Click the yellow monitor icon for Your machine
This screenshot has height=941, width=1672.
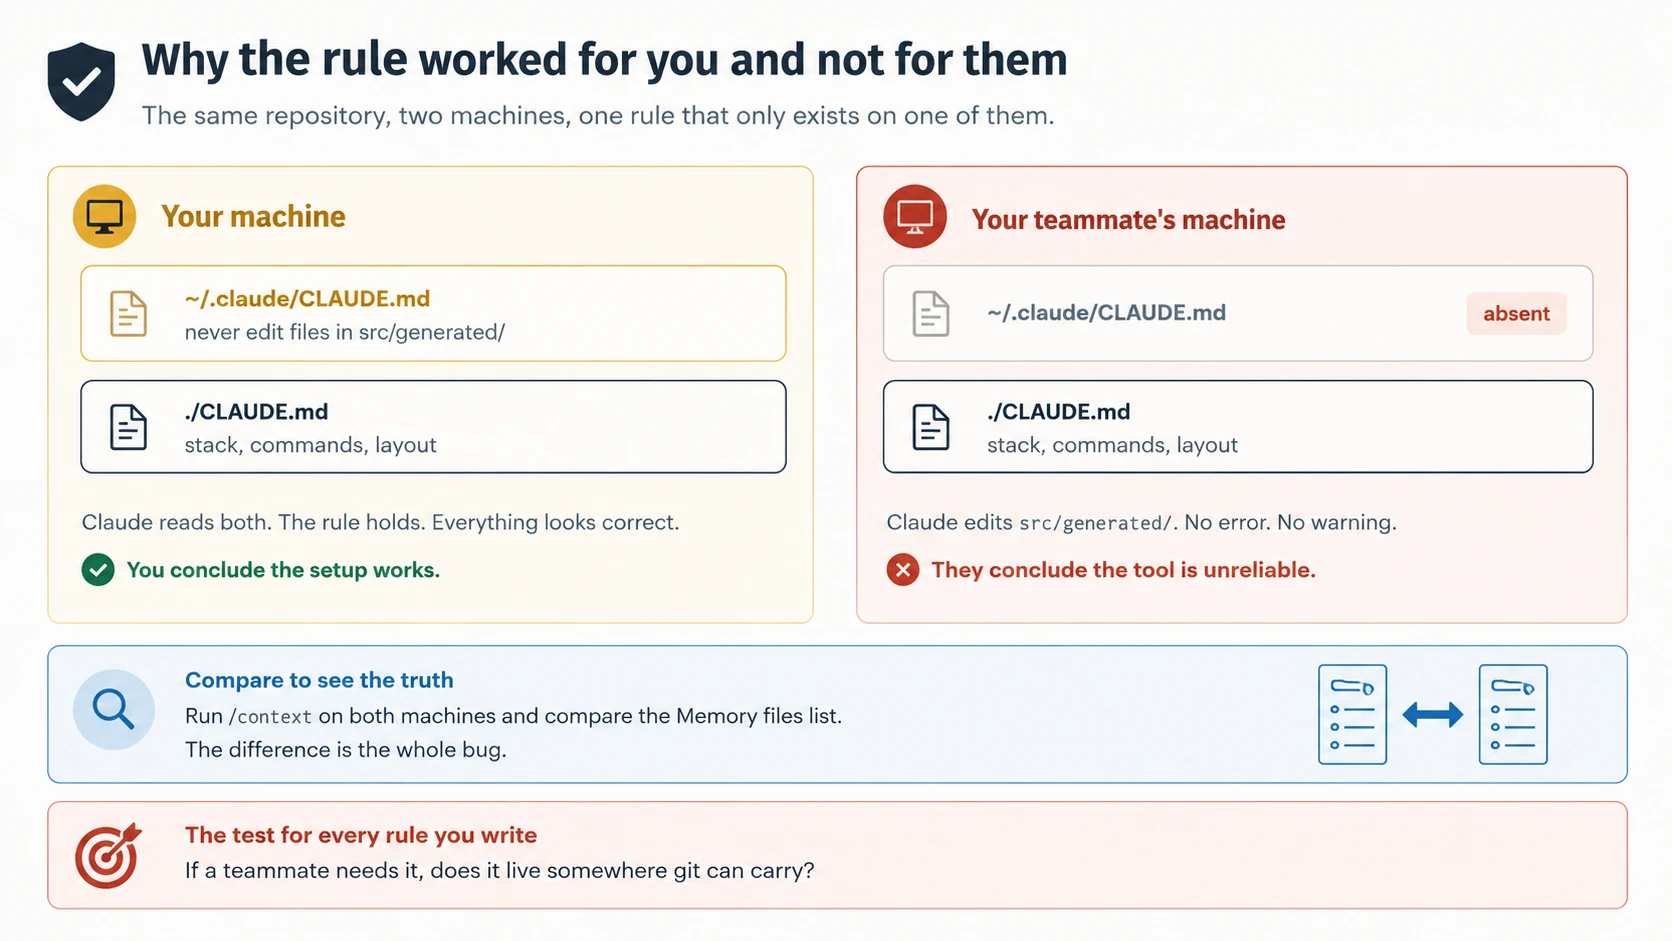104,216
